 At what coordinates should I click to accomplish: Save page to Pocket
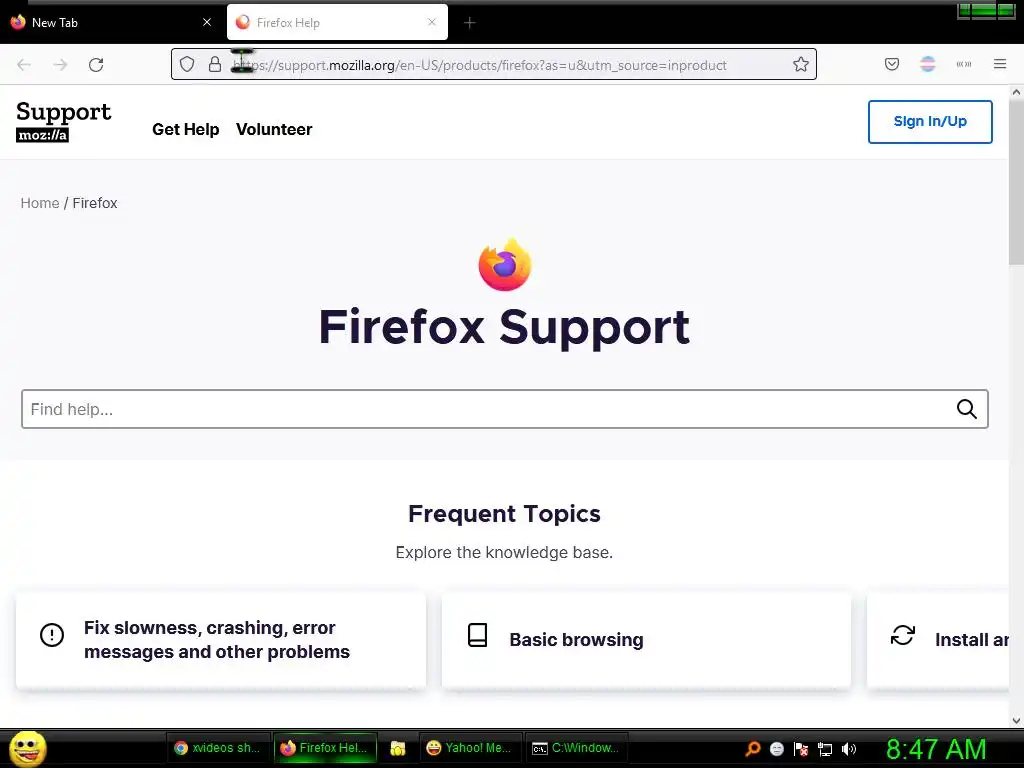(892, 64)
